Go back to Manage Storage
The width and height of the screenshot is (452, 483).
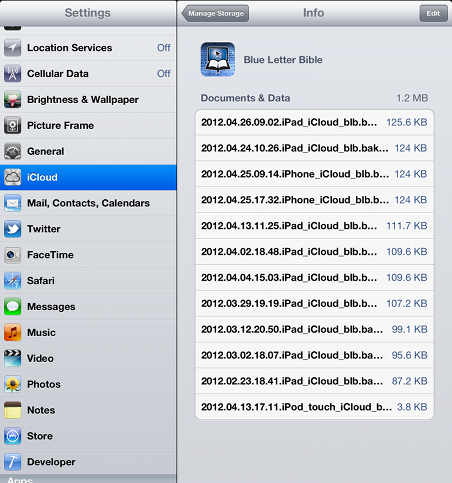coord(215,13)
